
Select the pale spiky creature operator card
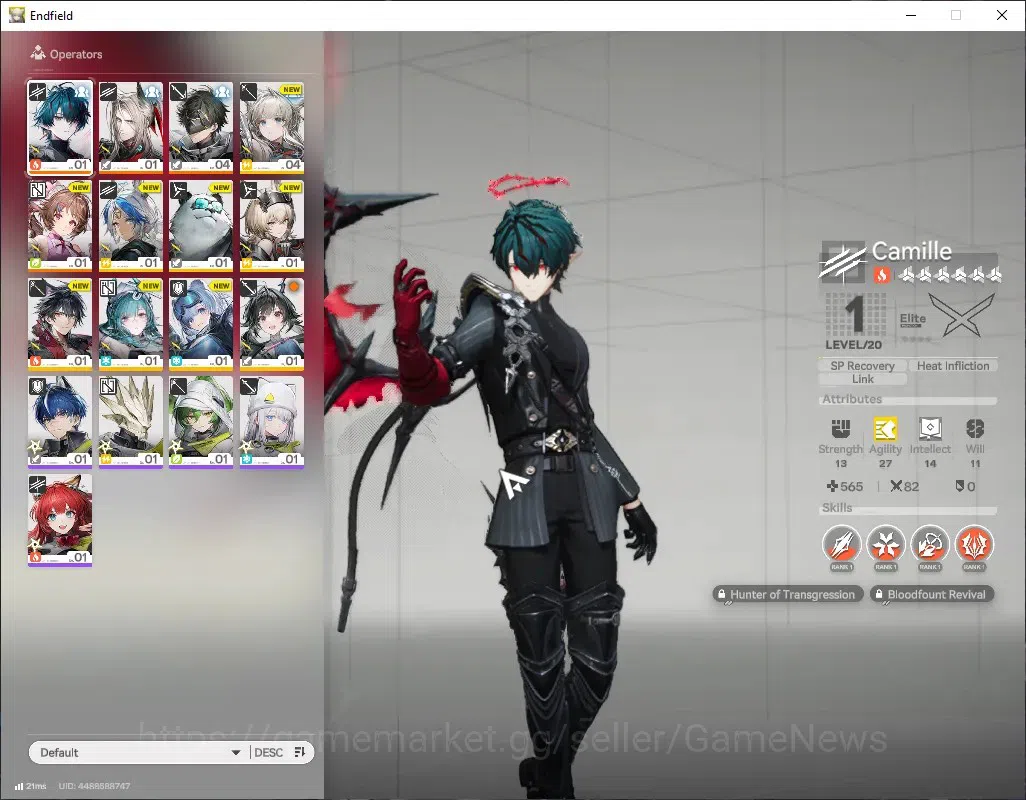pyautogui.click(x=131, y=422)
